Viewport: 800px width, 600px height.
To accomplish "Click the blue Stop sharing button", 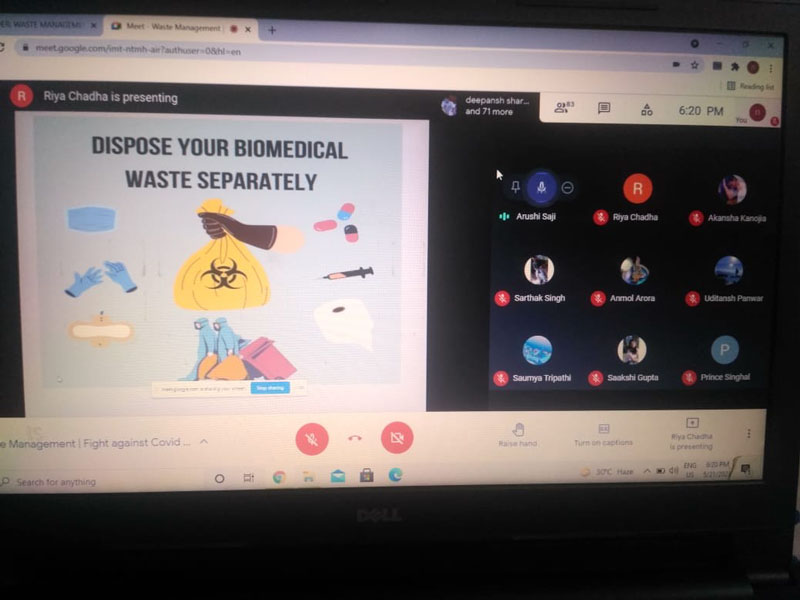I will pyautogui.click(x=270, y=387).
